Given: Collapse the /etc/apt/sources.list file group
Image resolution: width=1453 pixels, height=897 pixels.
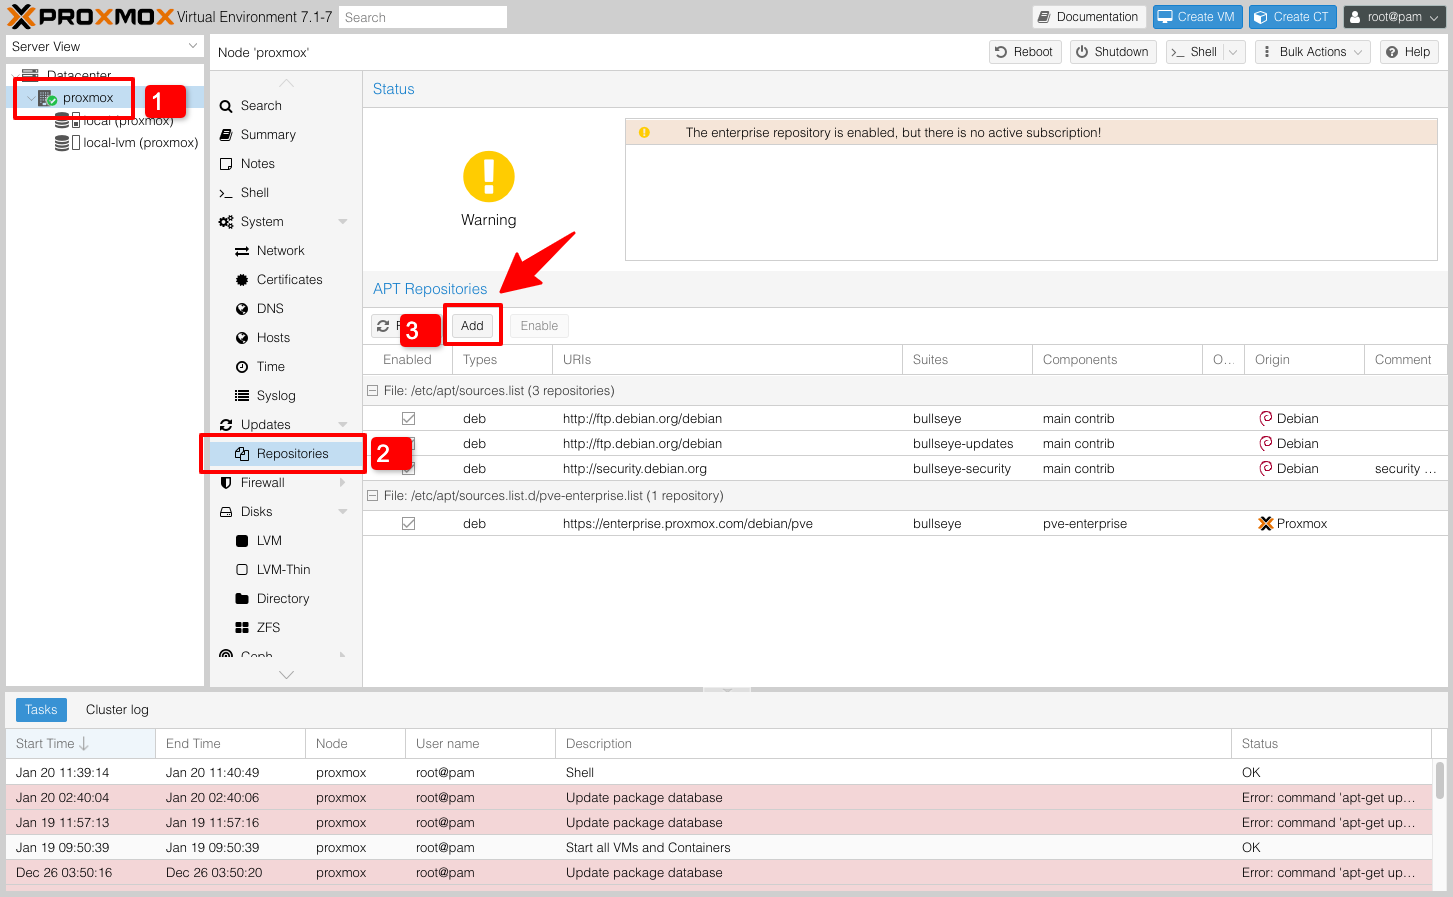Looking at the screenshot, I should 373,391.
